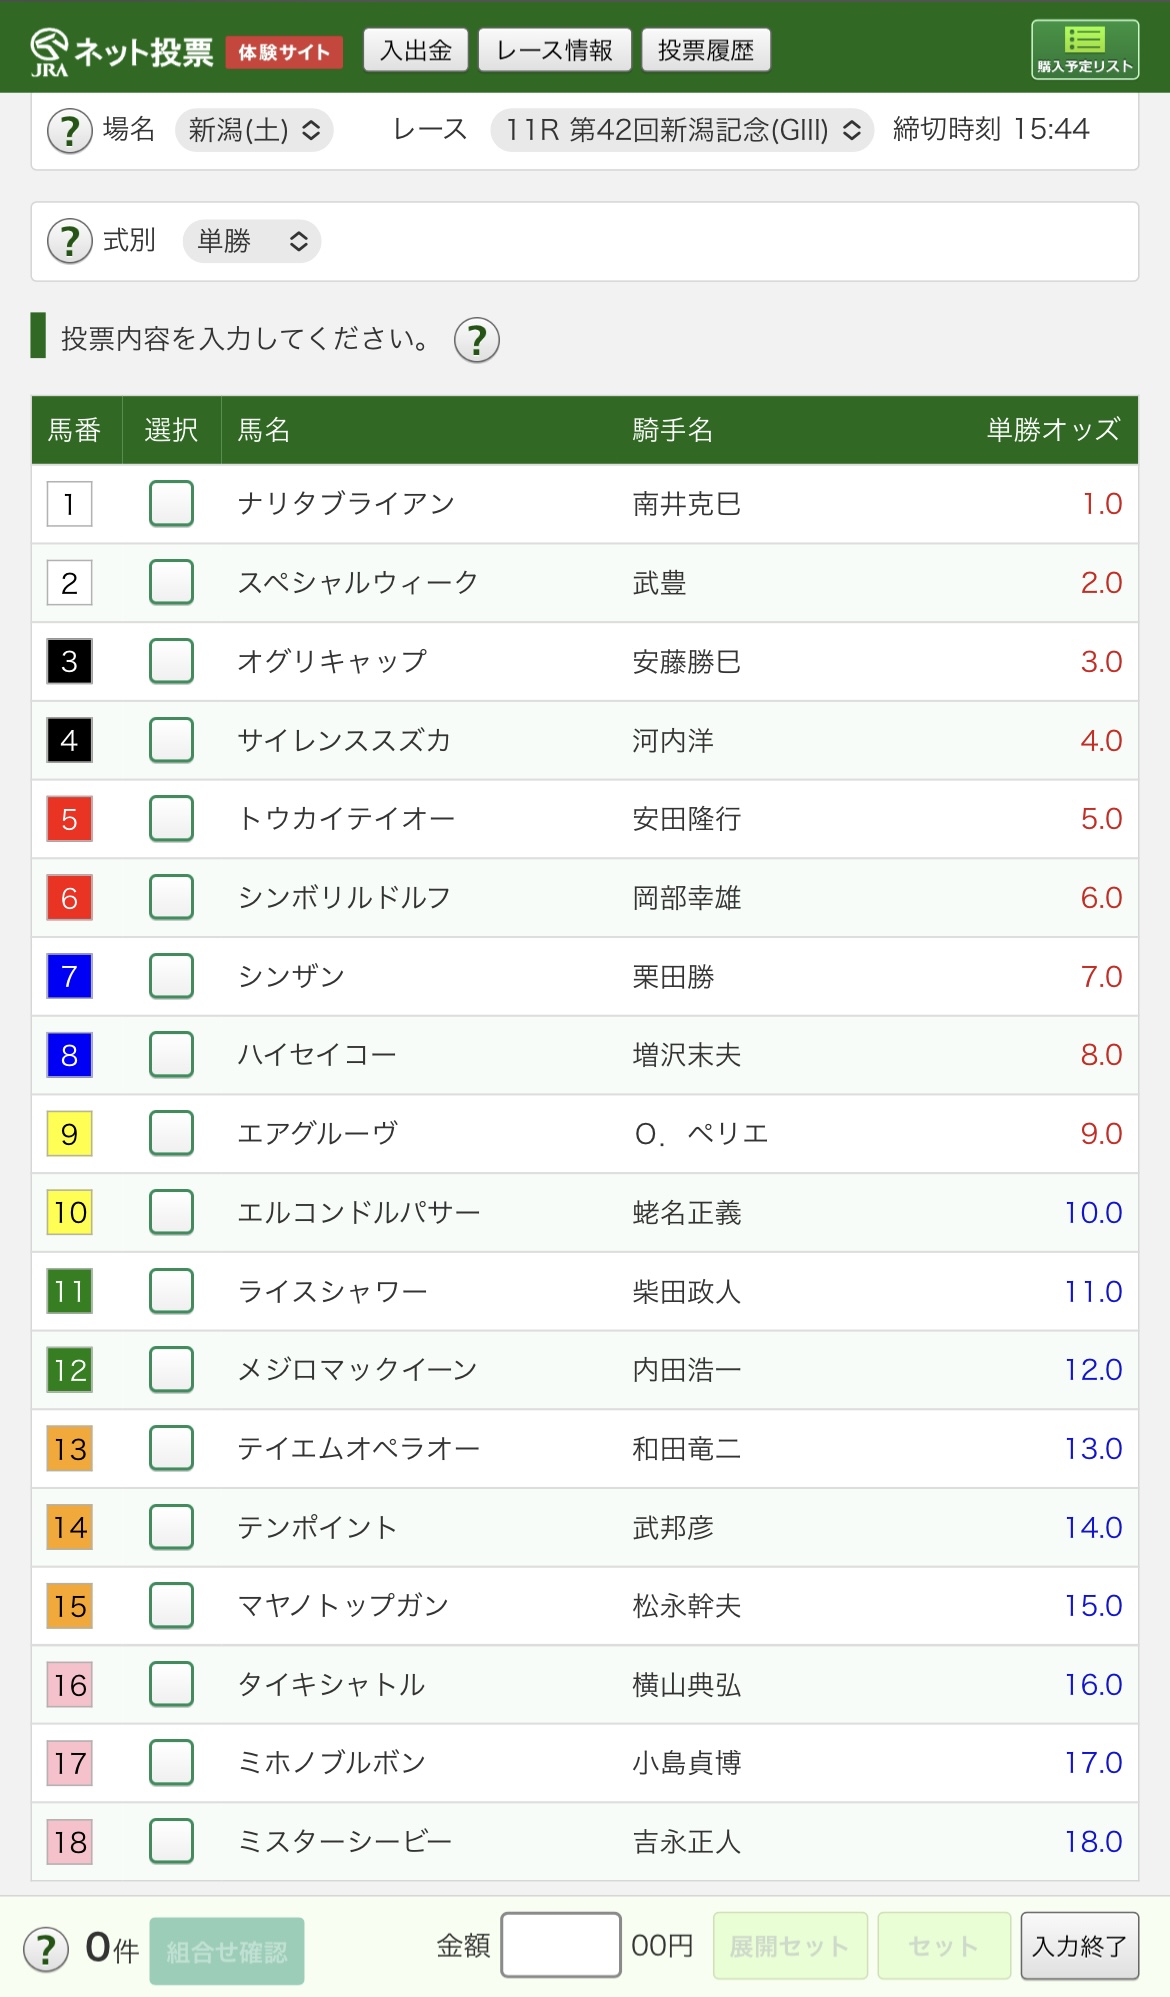Tick the checkbox for サイレンススズカ
This screenshot has width=1170, height=1997.
coord(171,740)
